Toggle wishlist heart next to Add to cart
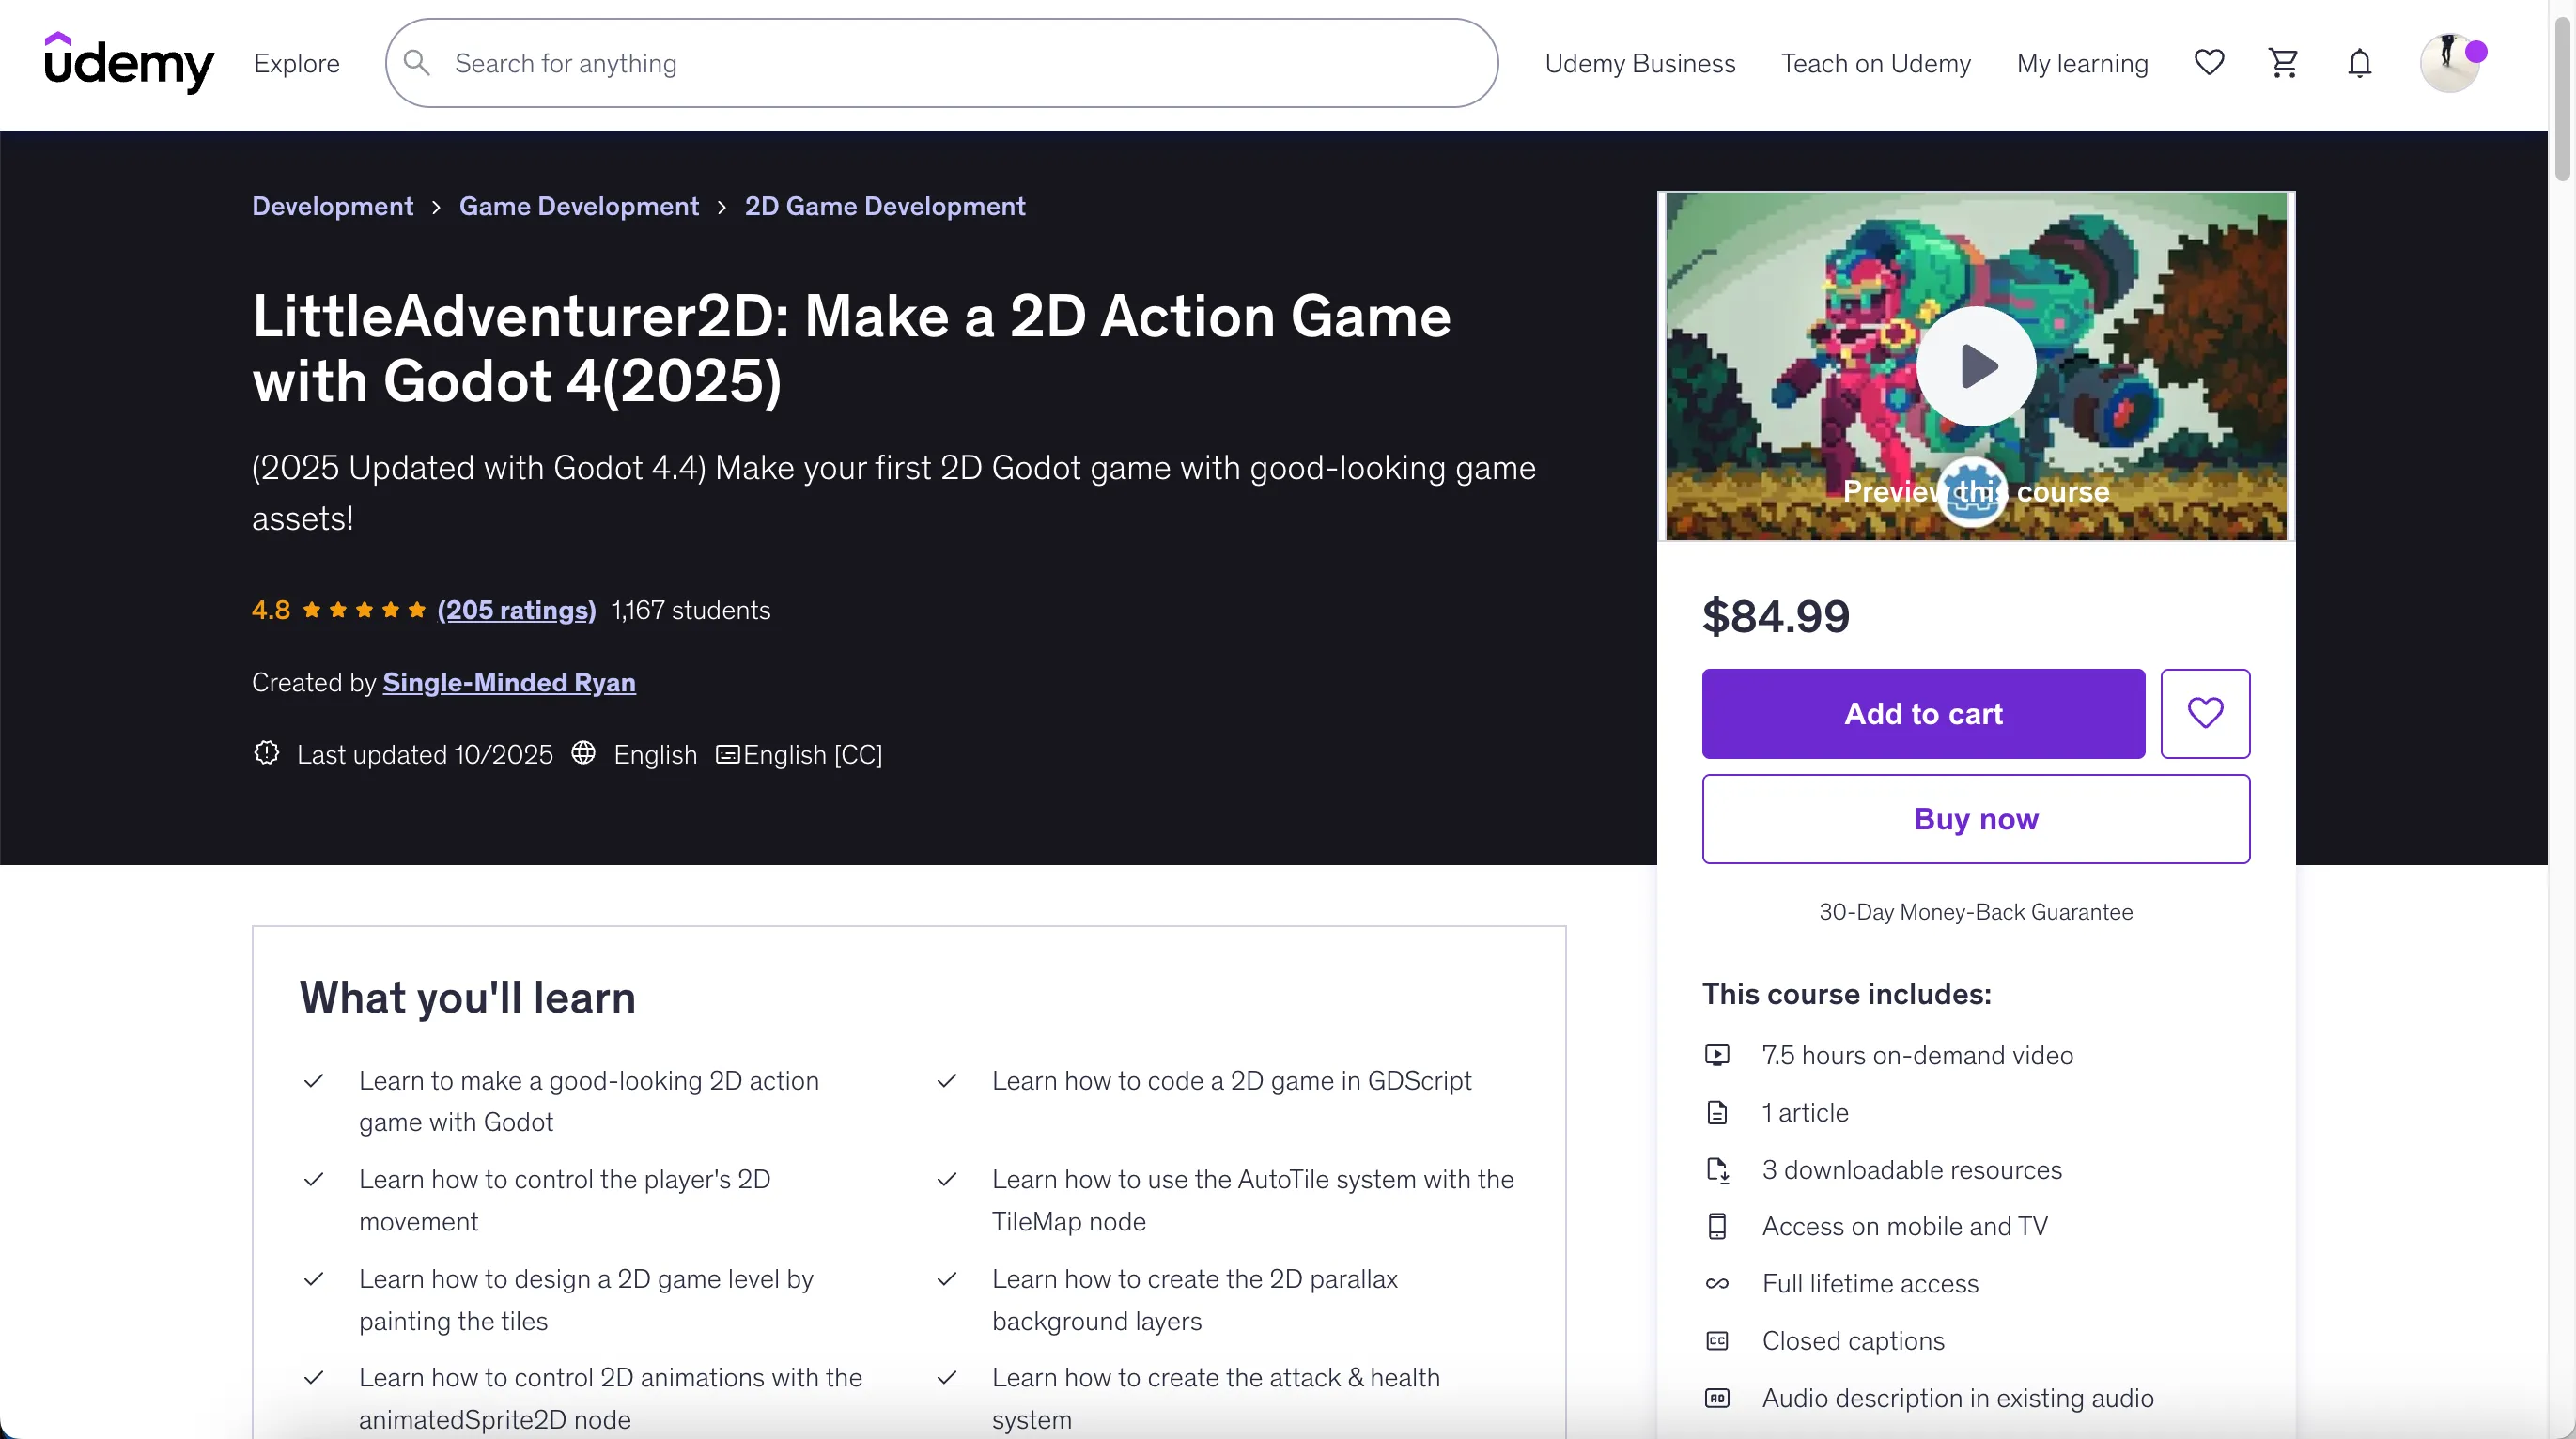 coord(2204,713)
